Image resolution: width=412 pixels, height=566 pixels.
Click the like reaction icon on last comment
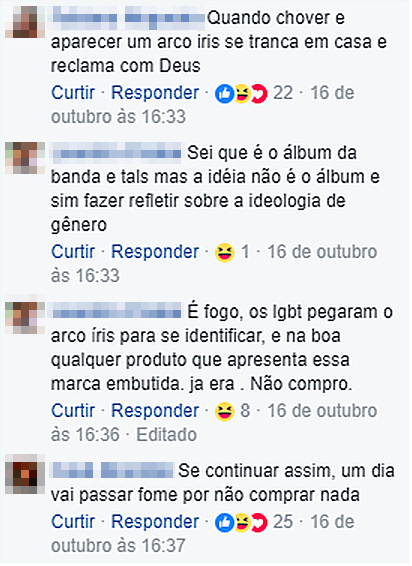tap(224, 523)
